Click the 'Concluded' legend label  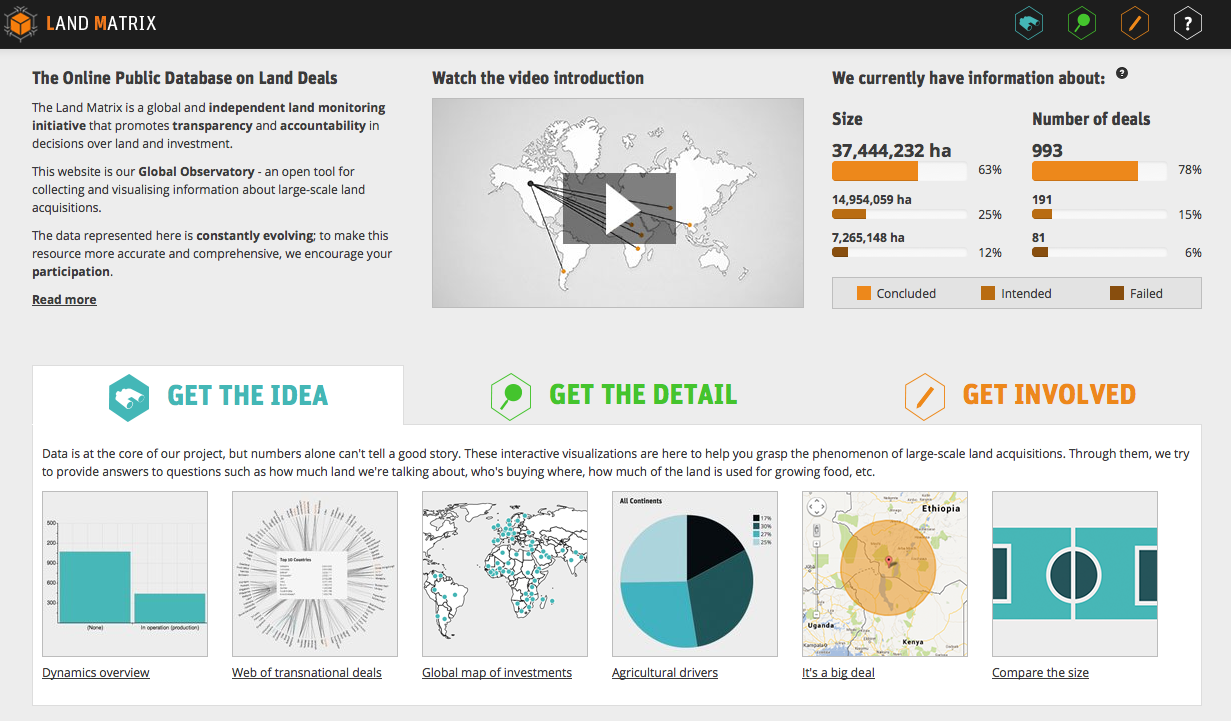906,294
